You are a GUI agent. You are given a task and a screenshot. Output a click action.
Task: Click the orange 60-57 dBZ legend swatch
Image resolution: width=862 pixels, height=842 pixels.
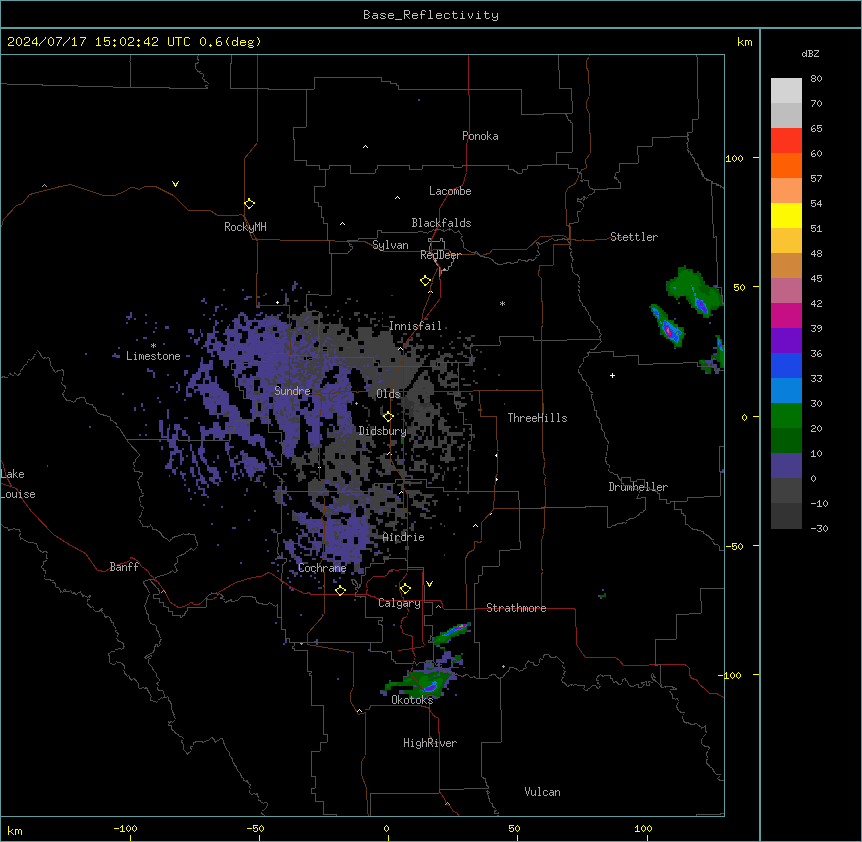786,165
